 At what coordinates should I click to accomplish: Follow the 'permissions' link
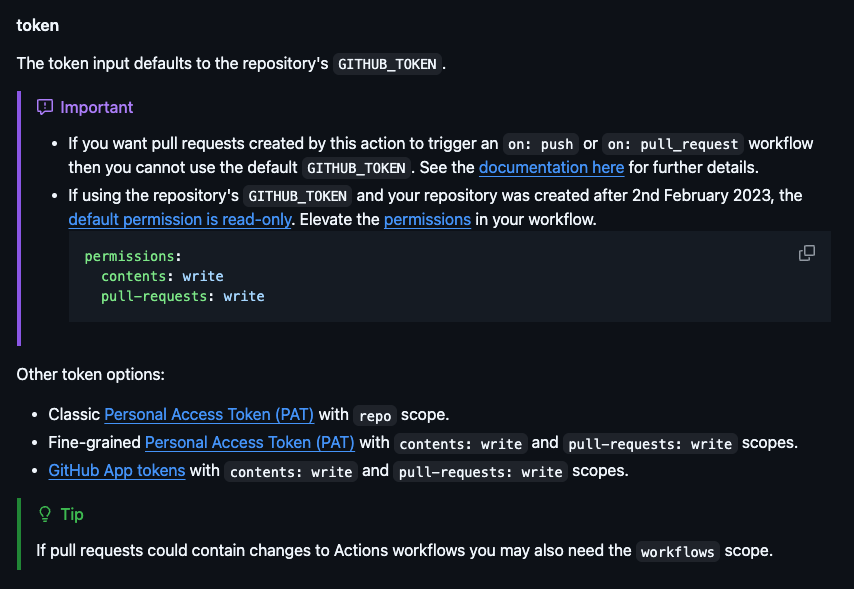coord(427,220)
